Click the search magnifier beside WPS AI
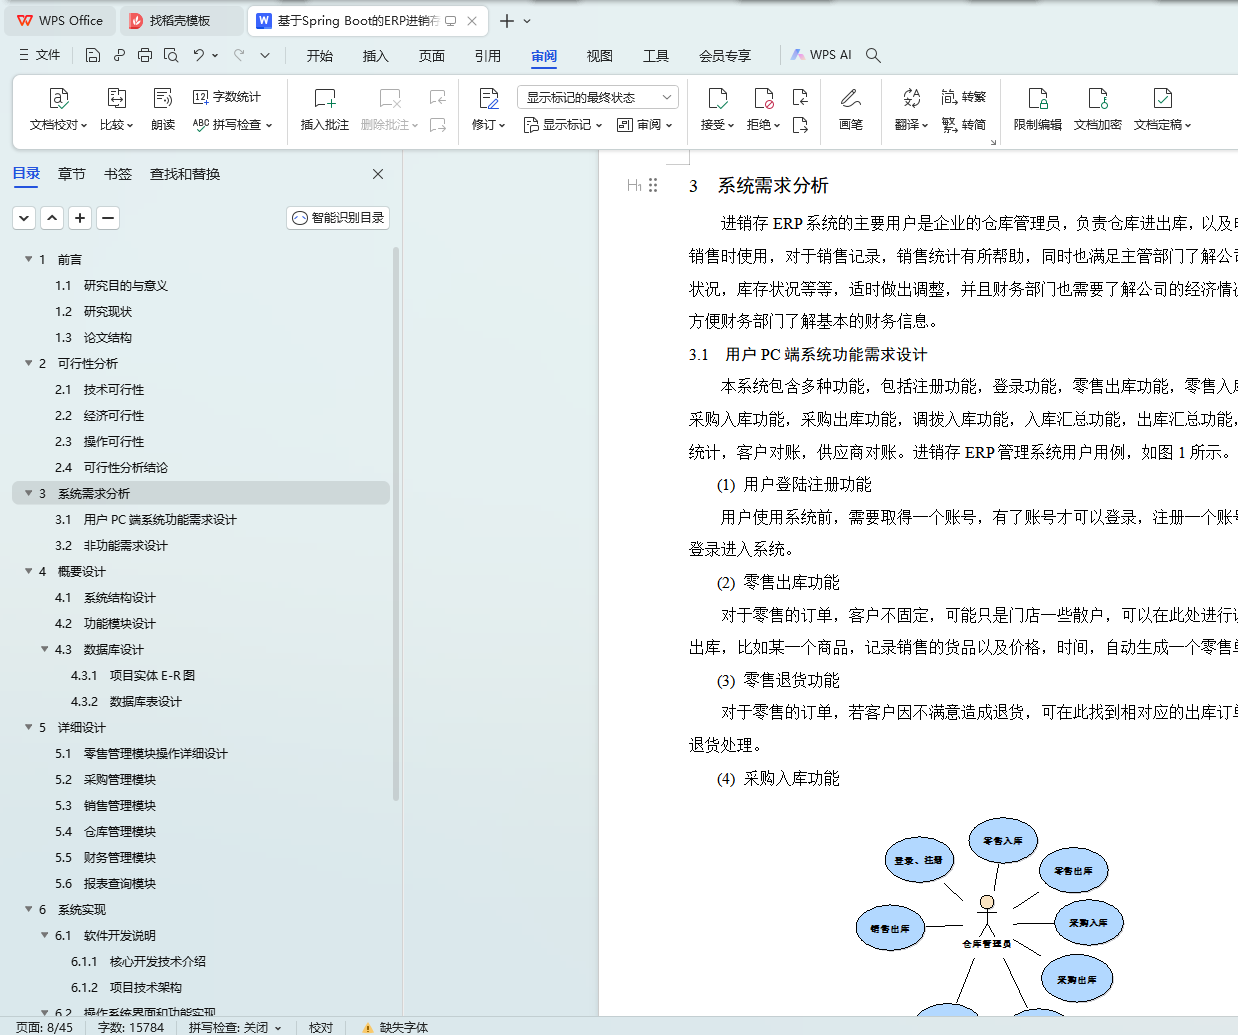Screen dimensions: 1238x1035 coord(873,55)
